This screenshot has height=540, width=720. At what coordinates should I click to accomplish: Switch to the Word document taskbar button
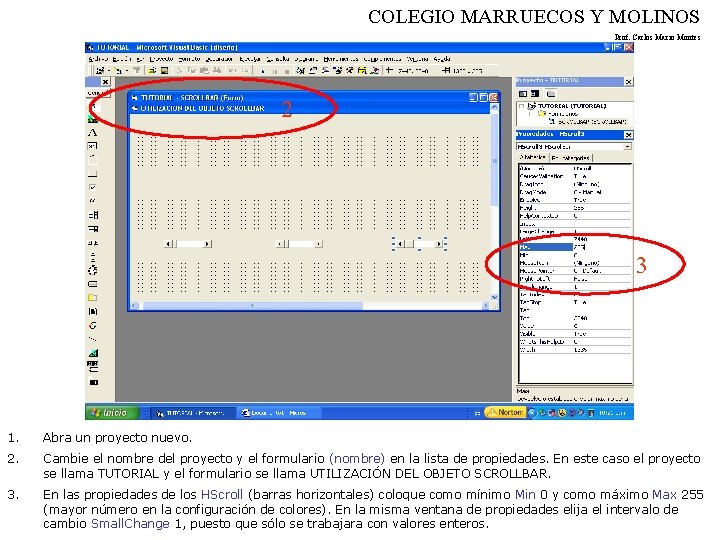[x=277, y=413]
